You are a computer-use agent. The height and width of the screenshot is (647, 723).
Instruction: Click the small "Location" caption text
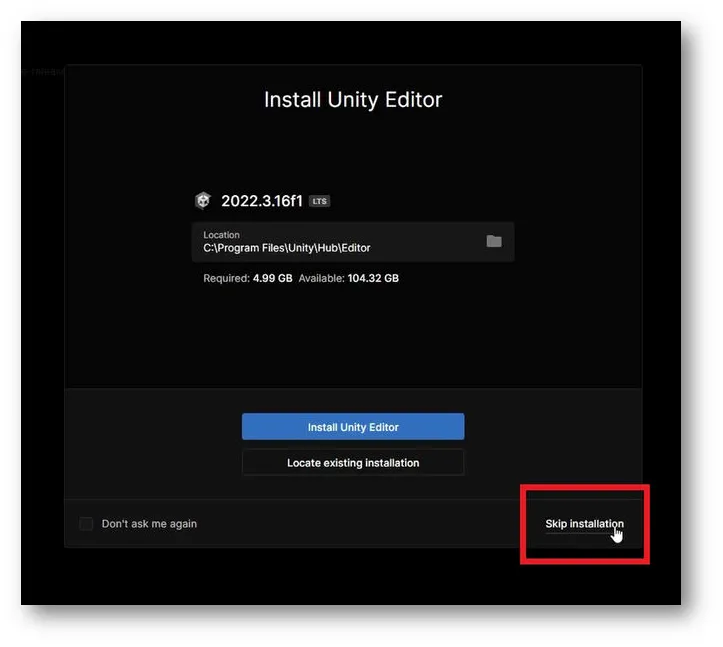coord(221,235)
